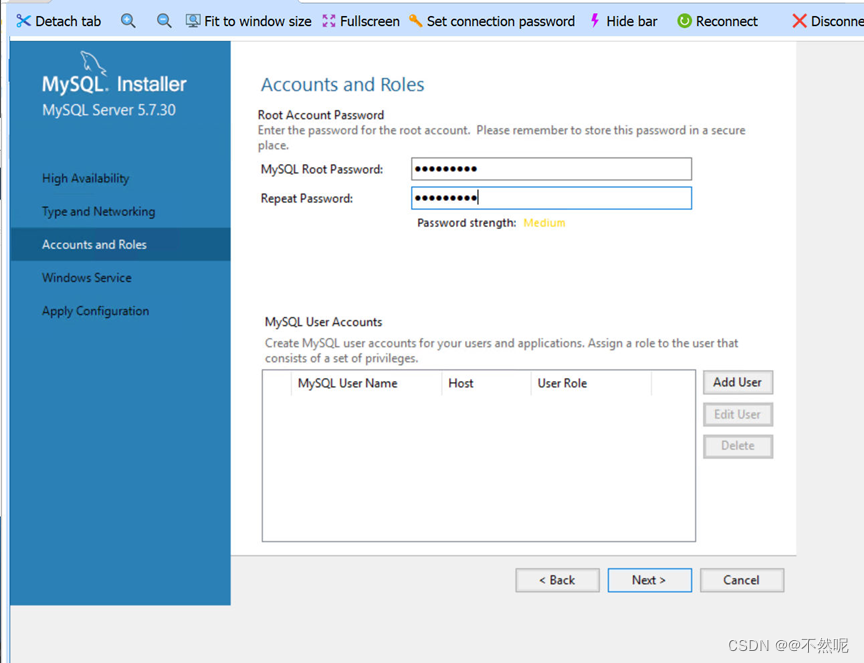This screenshot has width=864, height=663.
Task: Zoom in with the plus magnifier icon
Action: [x=128, y=21]
